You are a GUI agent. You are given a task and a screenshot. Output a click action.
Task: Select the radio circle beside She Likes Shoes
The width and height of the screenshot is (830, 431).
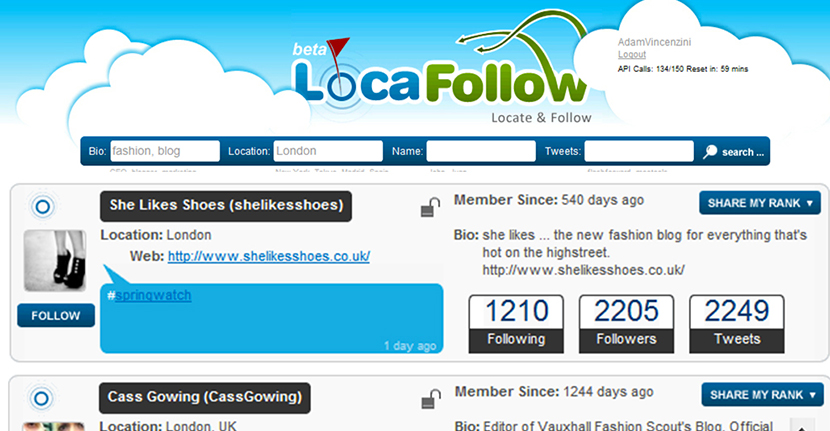tap(43, 206)
